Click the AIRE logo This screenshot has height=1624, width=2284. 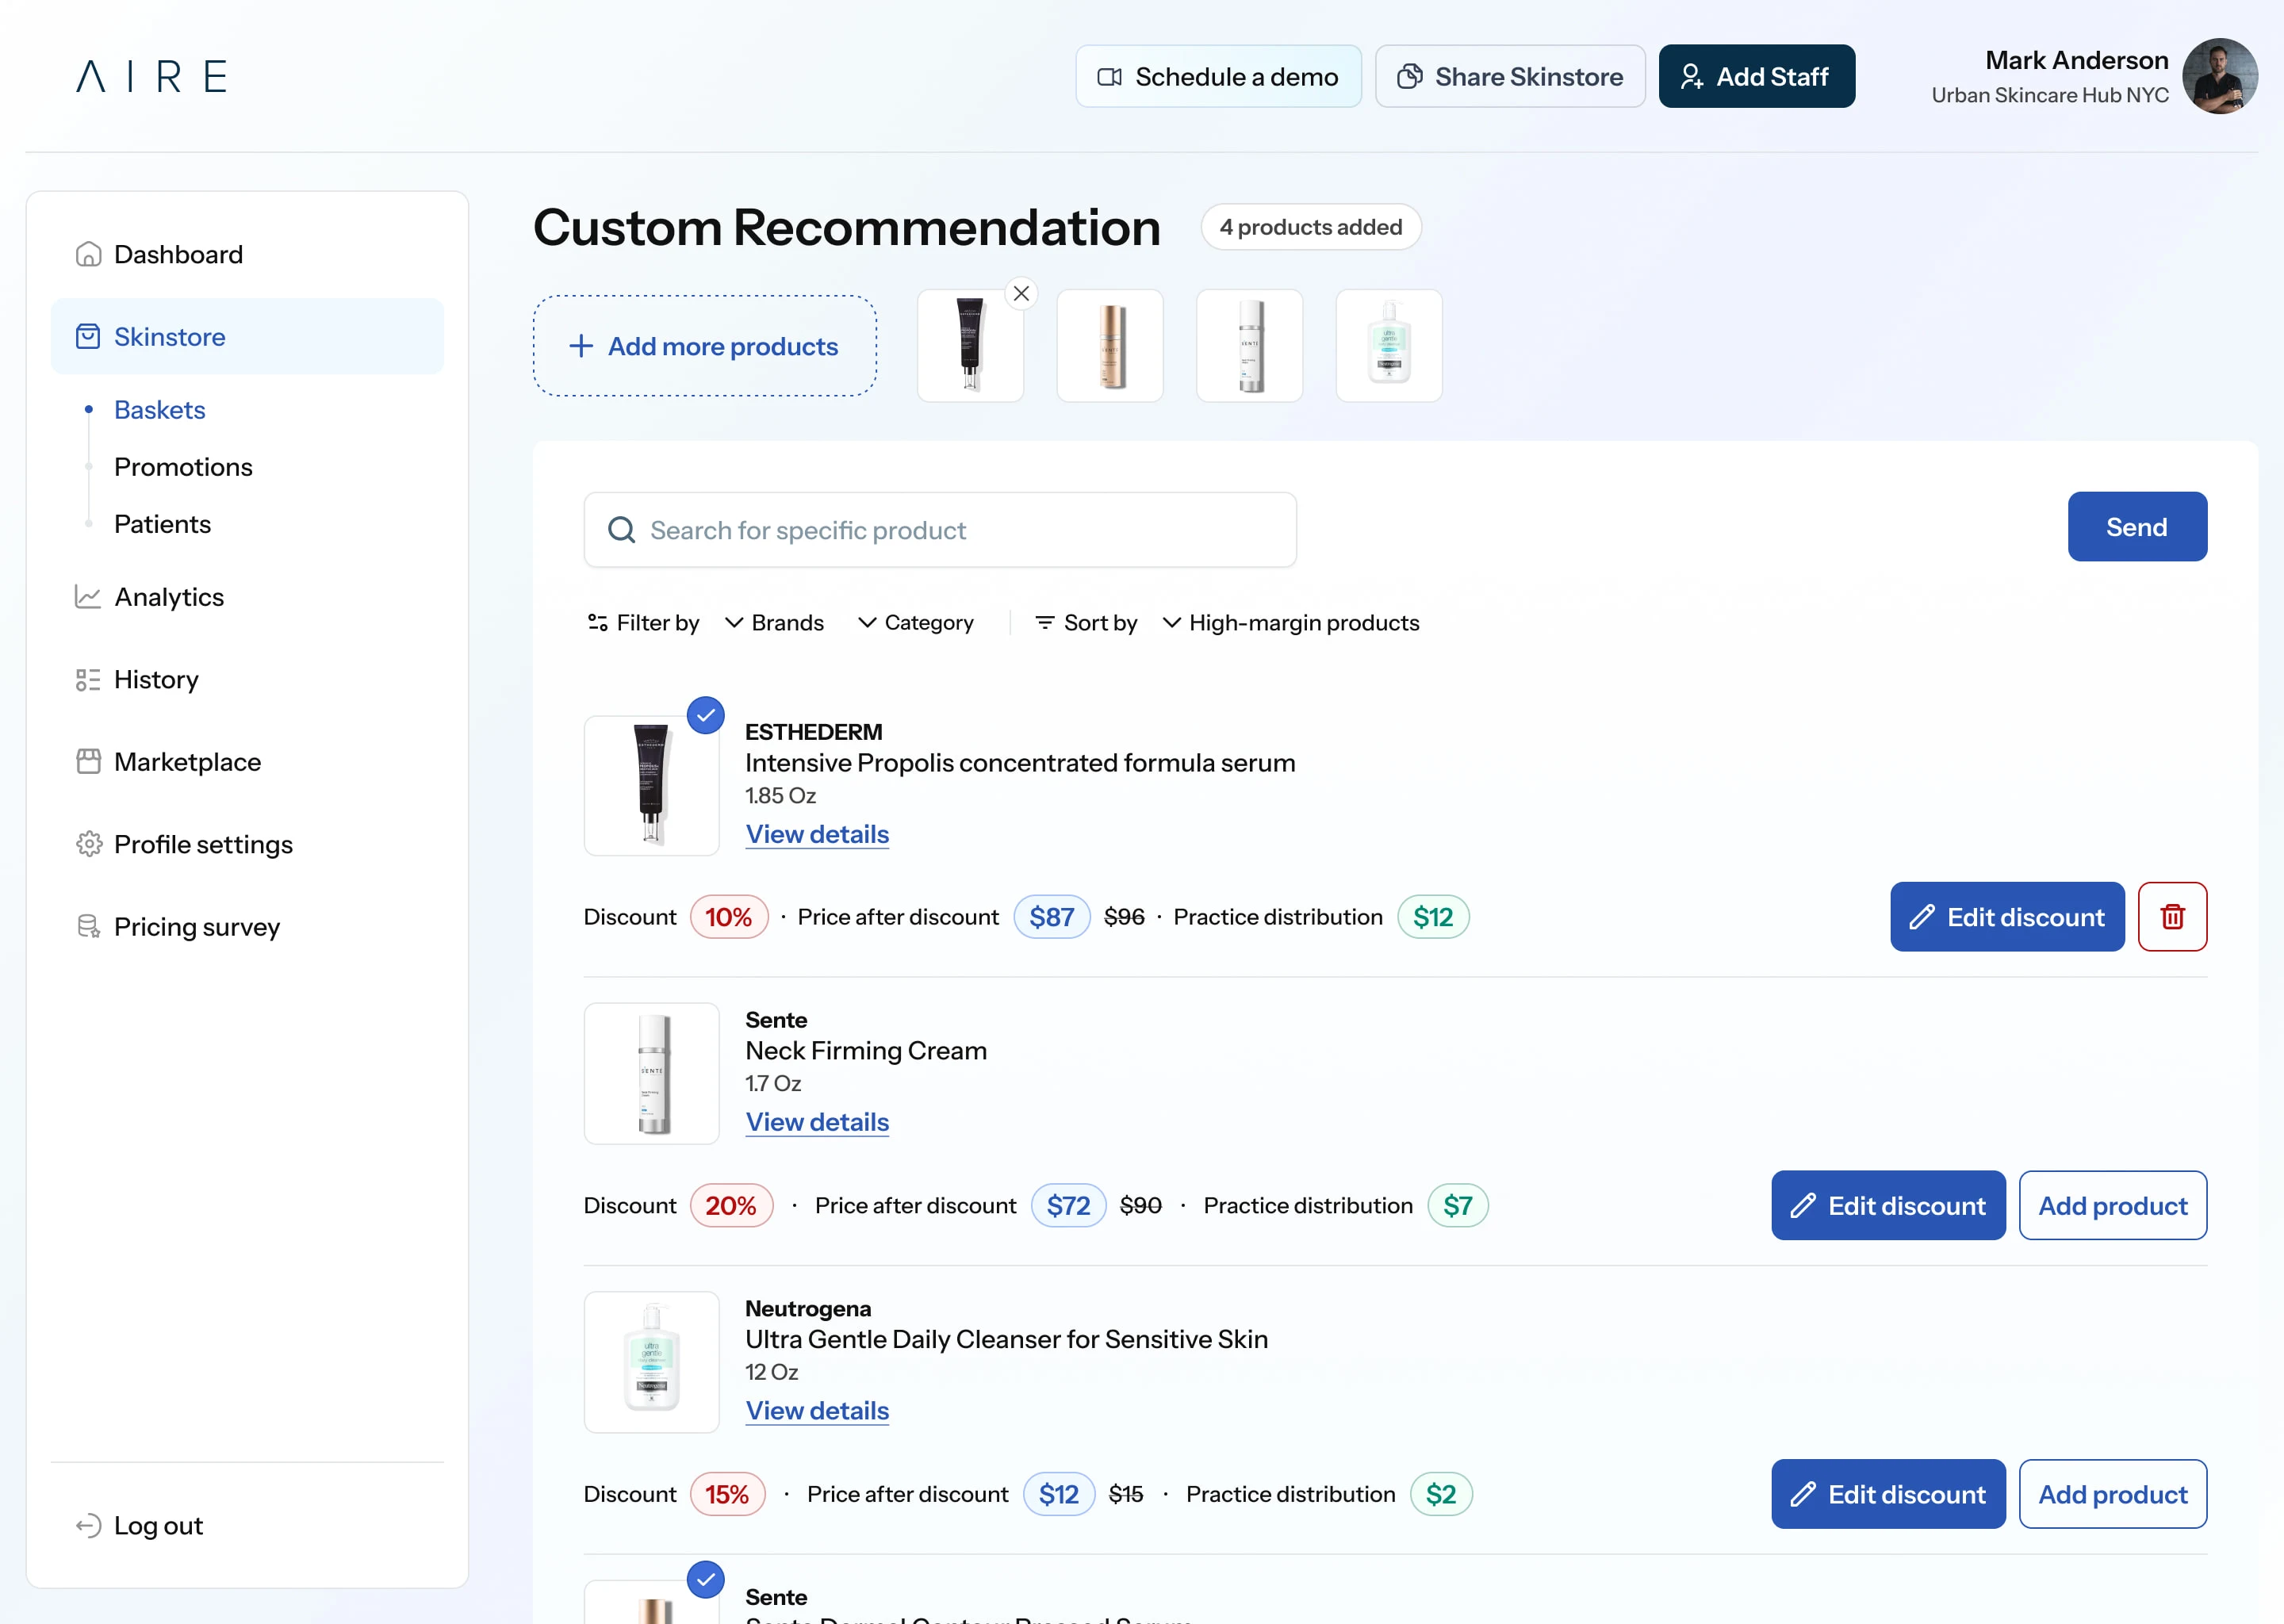[x=152, y=76]
